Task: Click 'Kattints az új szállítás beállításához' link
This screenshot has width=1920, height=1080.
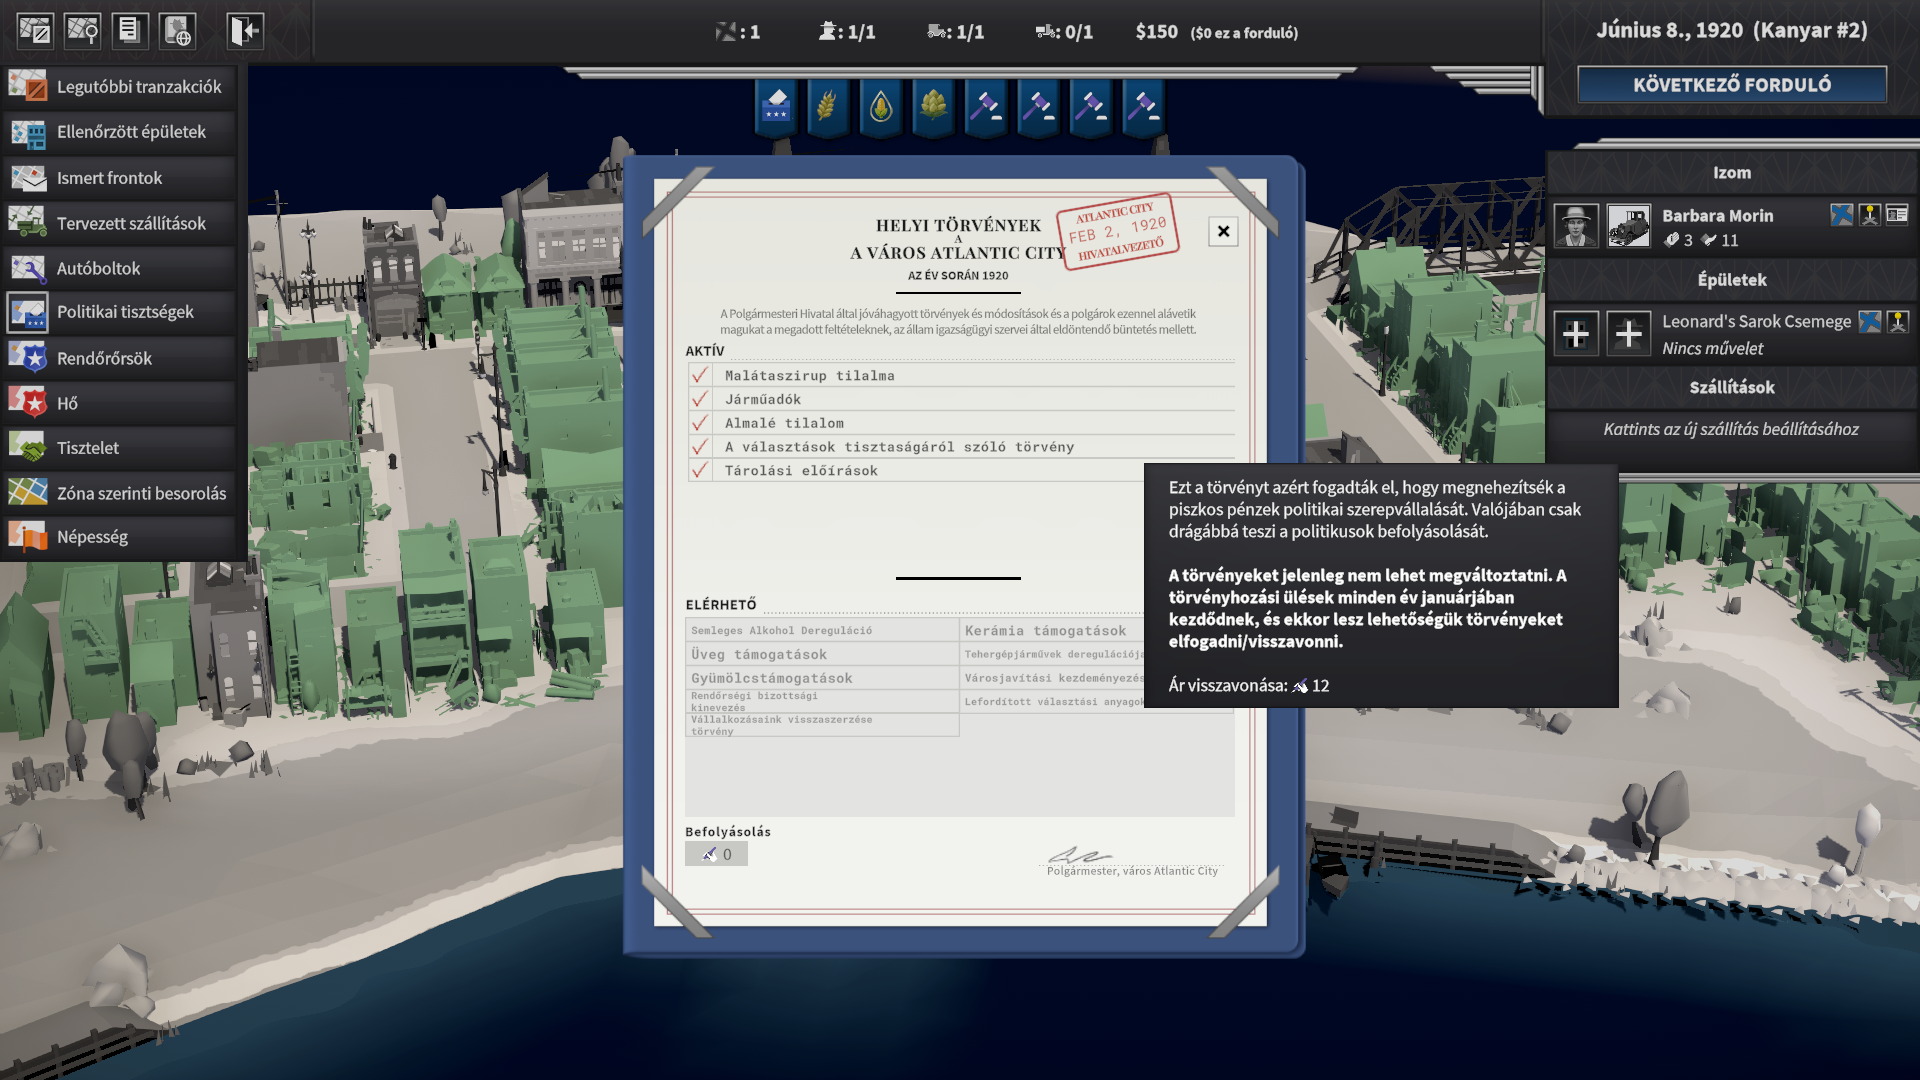Action: (x=1730, y=429)
